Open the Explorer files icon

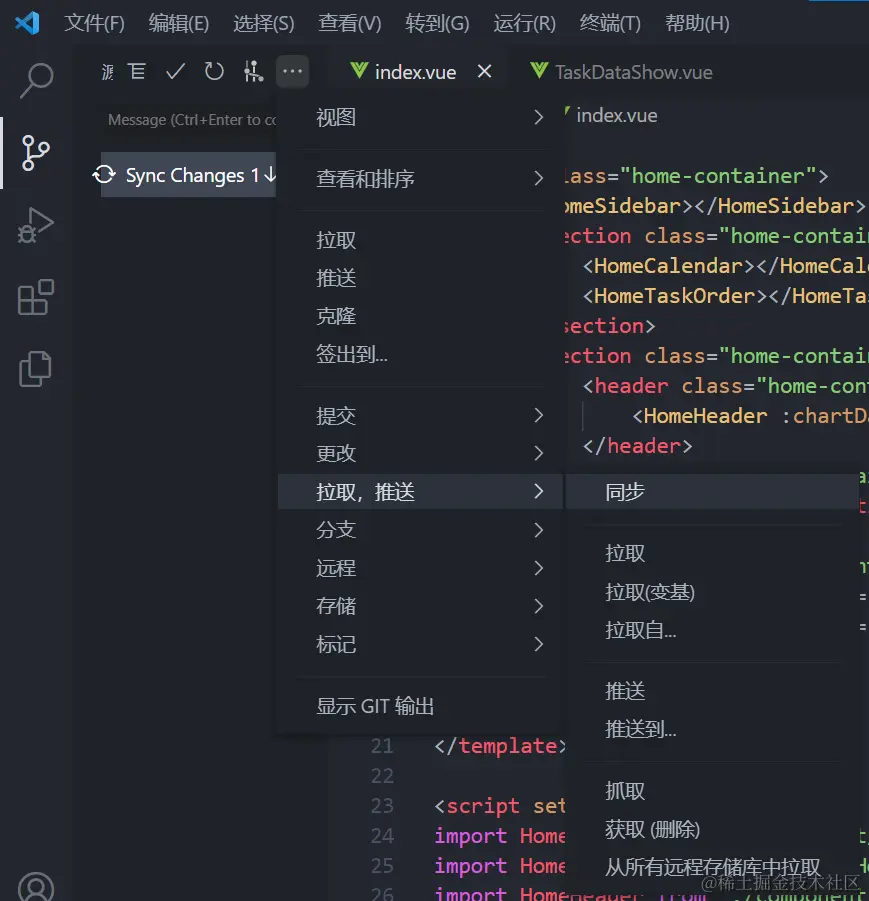coord(36,368)
